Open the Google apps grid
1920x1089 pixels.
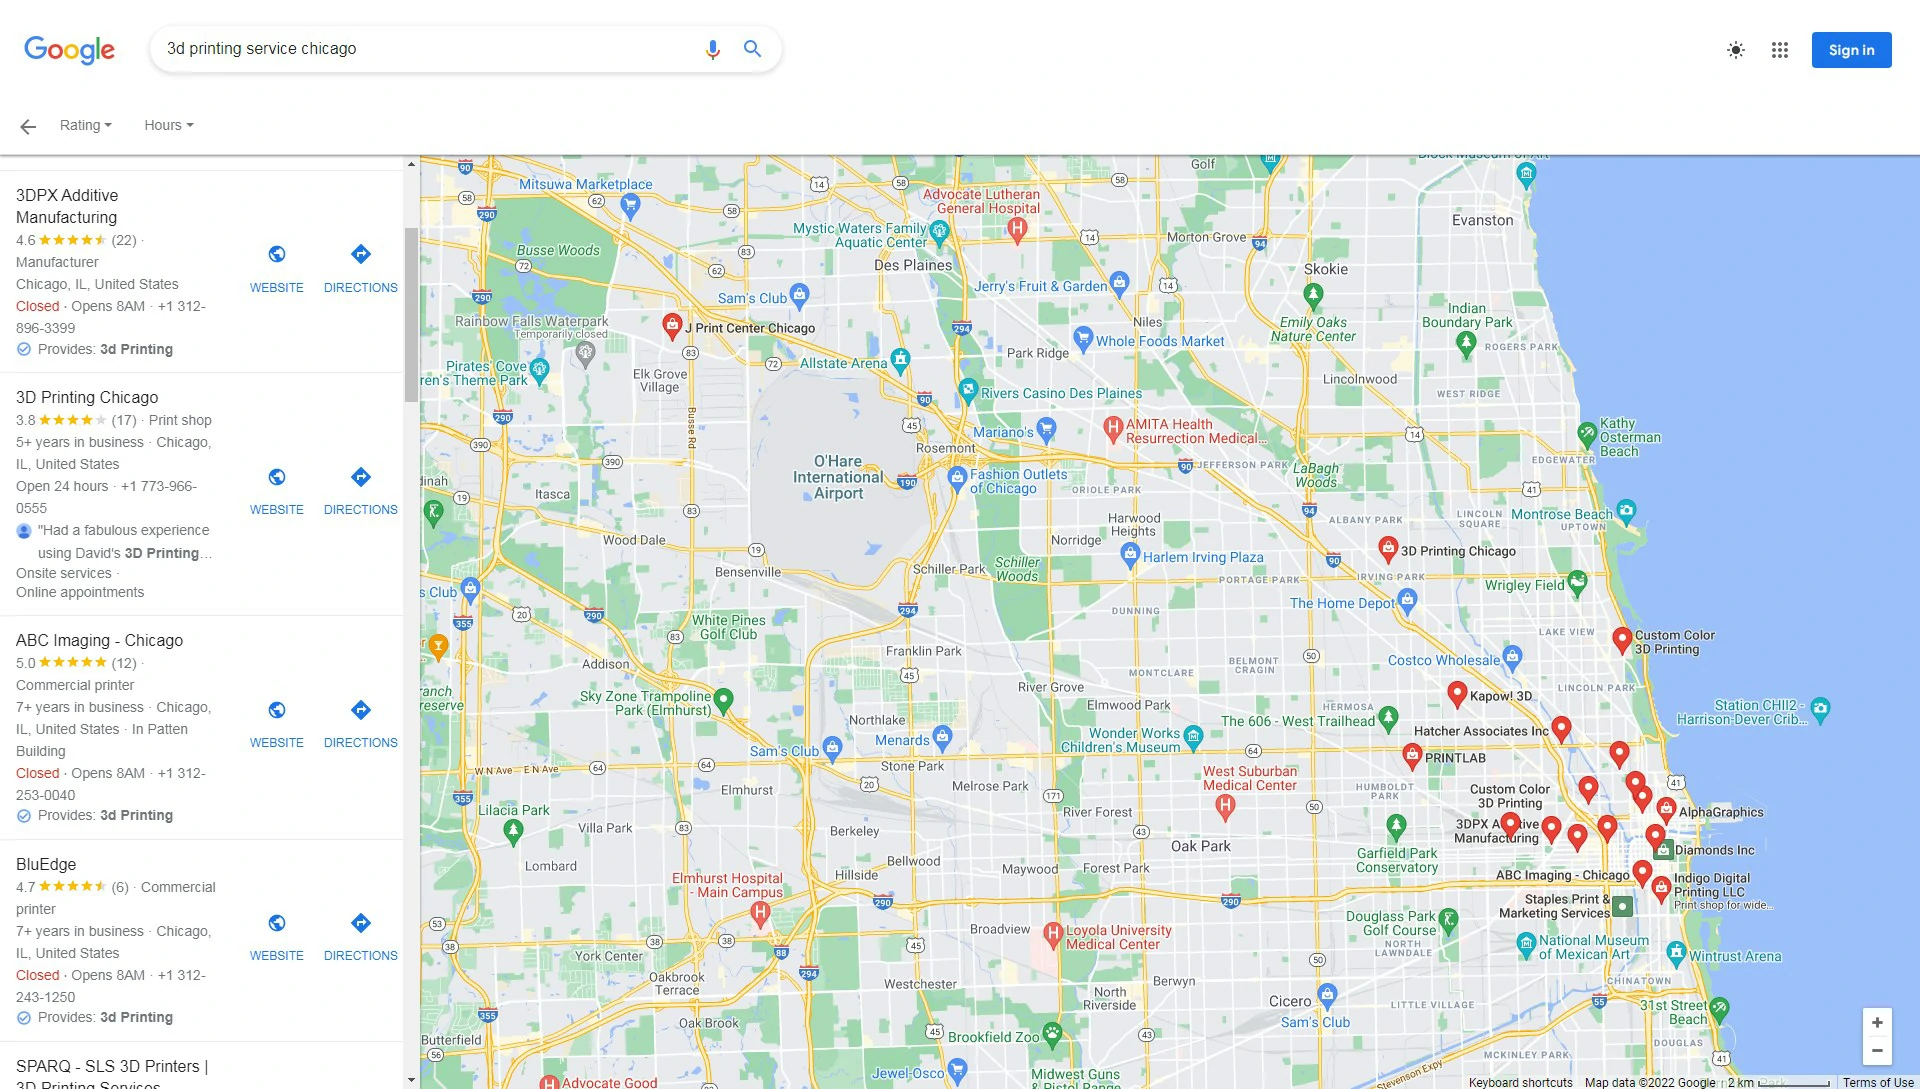click(x=1780, y=50)
